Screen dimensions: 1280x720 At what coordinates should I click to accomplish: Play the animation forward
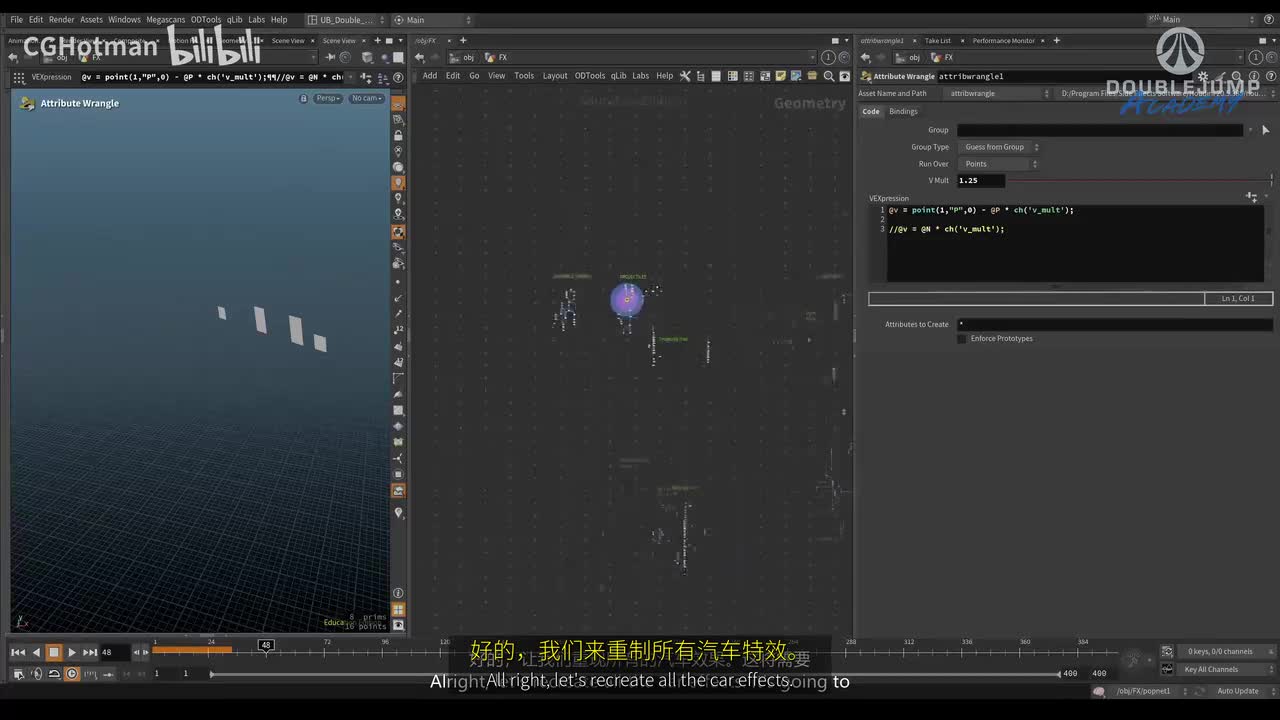(x=72, y=652)
